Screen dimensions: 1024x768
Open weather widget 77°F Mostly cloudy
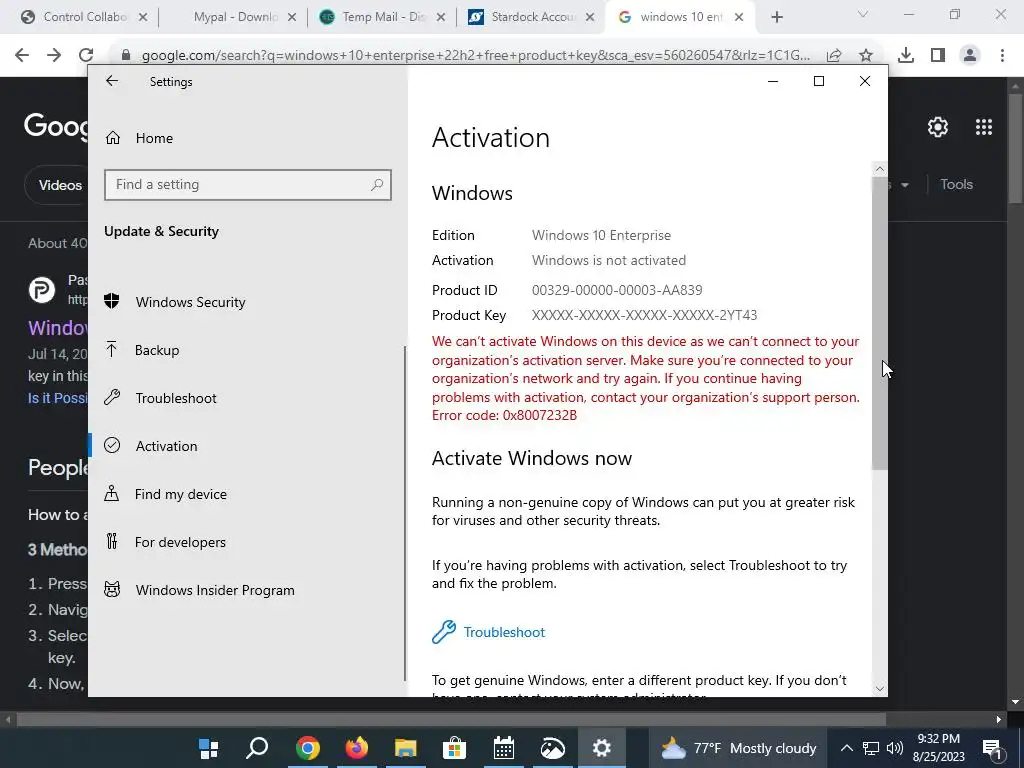[x=738, y=748]
